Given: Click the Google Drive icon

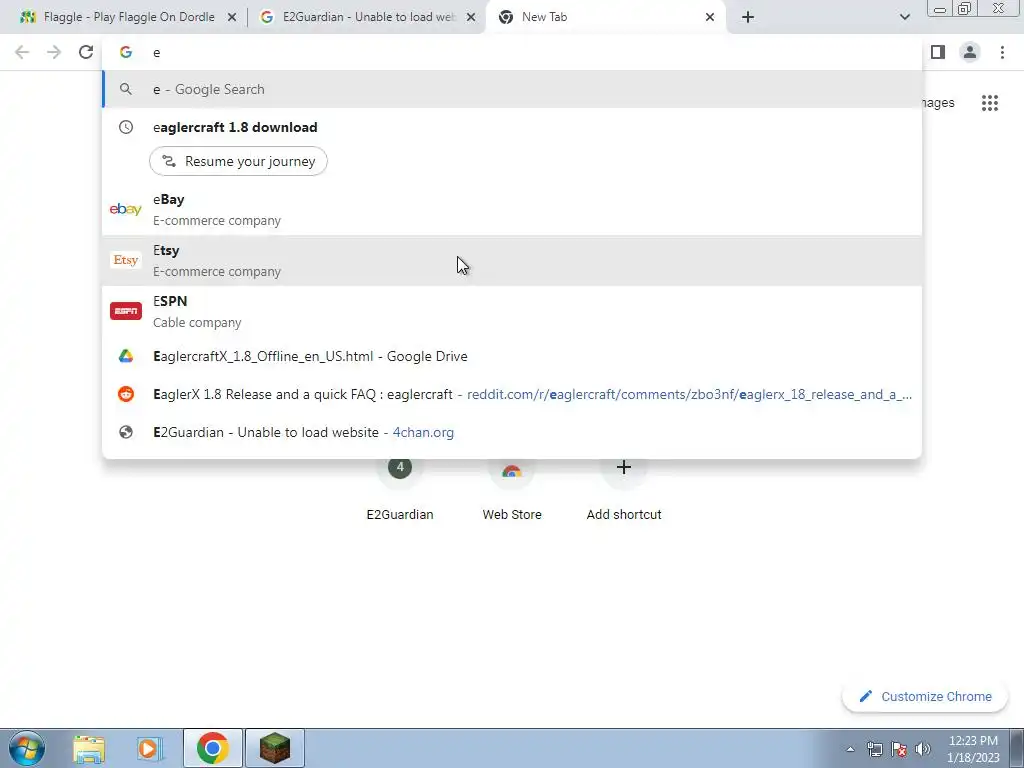Looking at the screenshot, I should (x=125, y=357).
